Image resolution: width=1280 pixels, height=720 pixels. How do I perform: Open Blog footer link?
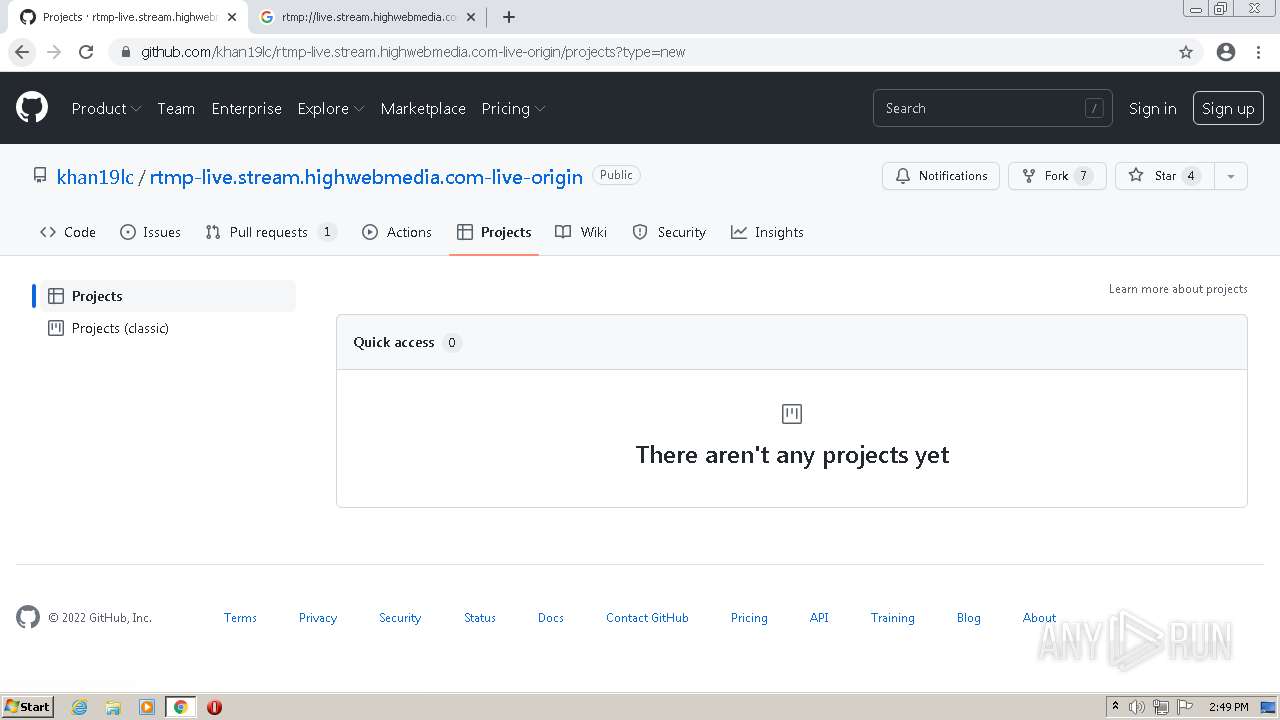pos(969,618)
